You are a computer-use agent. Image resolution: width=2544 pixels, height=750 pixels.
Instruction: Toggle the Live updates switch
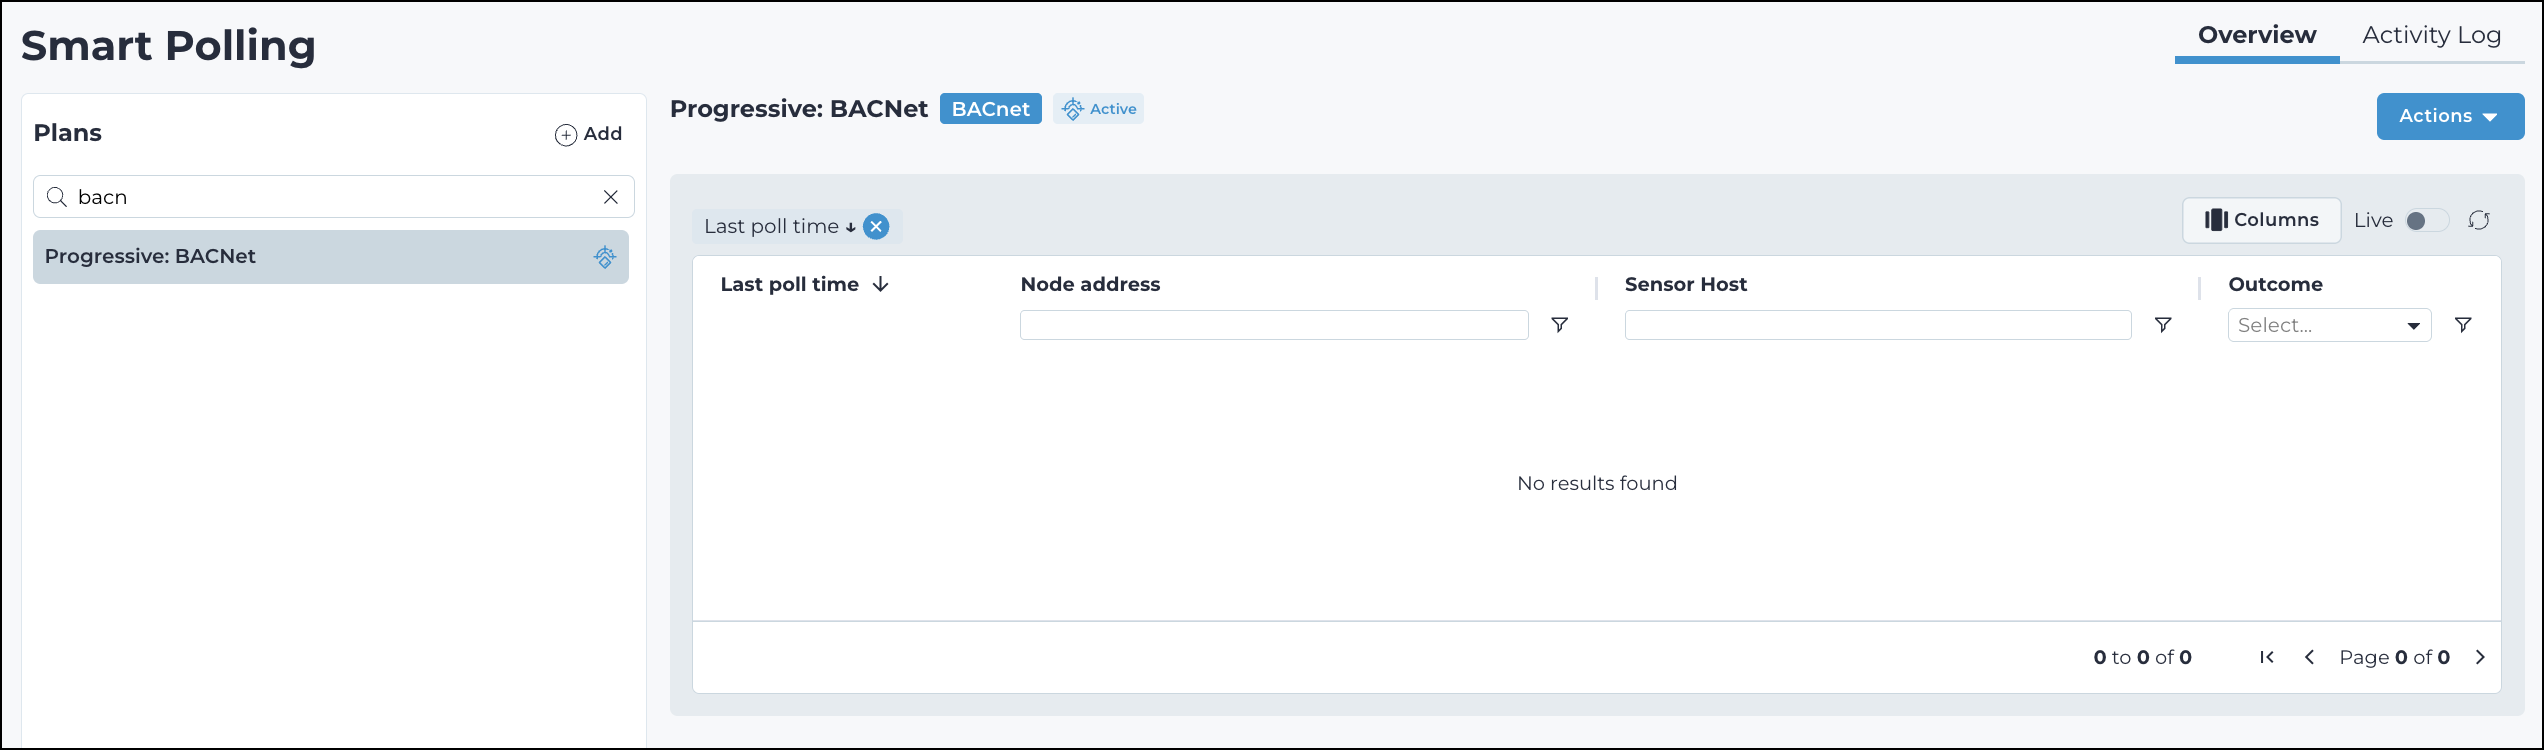tap(2427, 220)
